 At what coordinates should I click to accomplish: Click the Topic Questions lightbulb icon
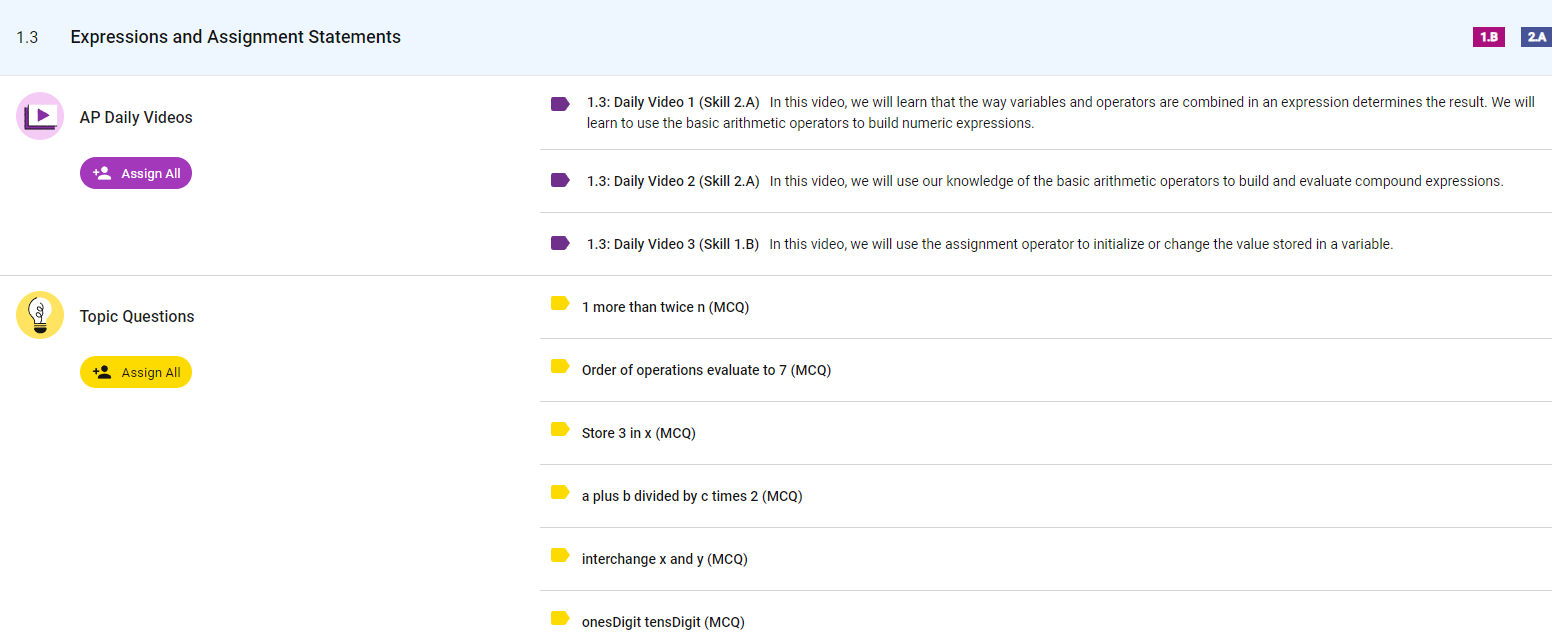point(40,315)
